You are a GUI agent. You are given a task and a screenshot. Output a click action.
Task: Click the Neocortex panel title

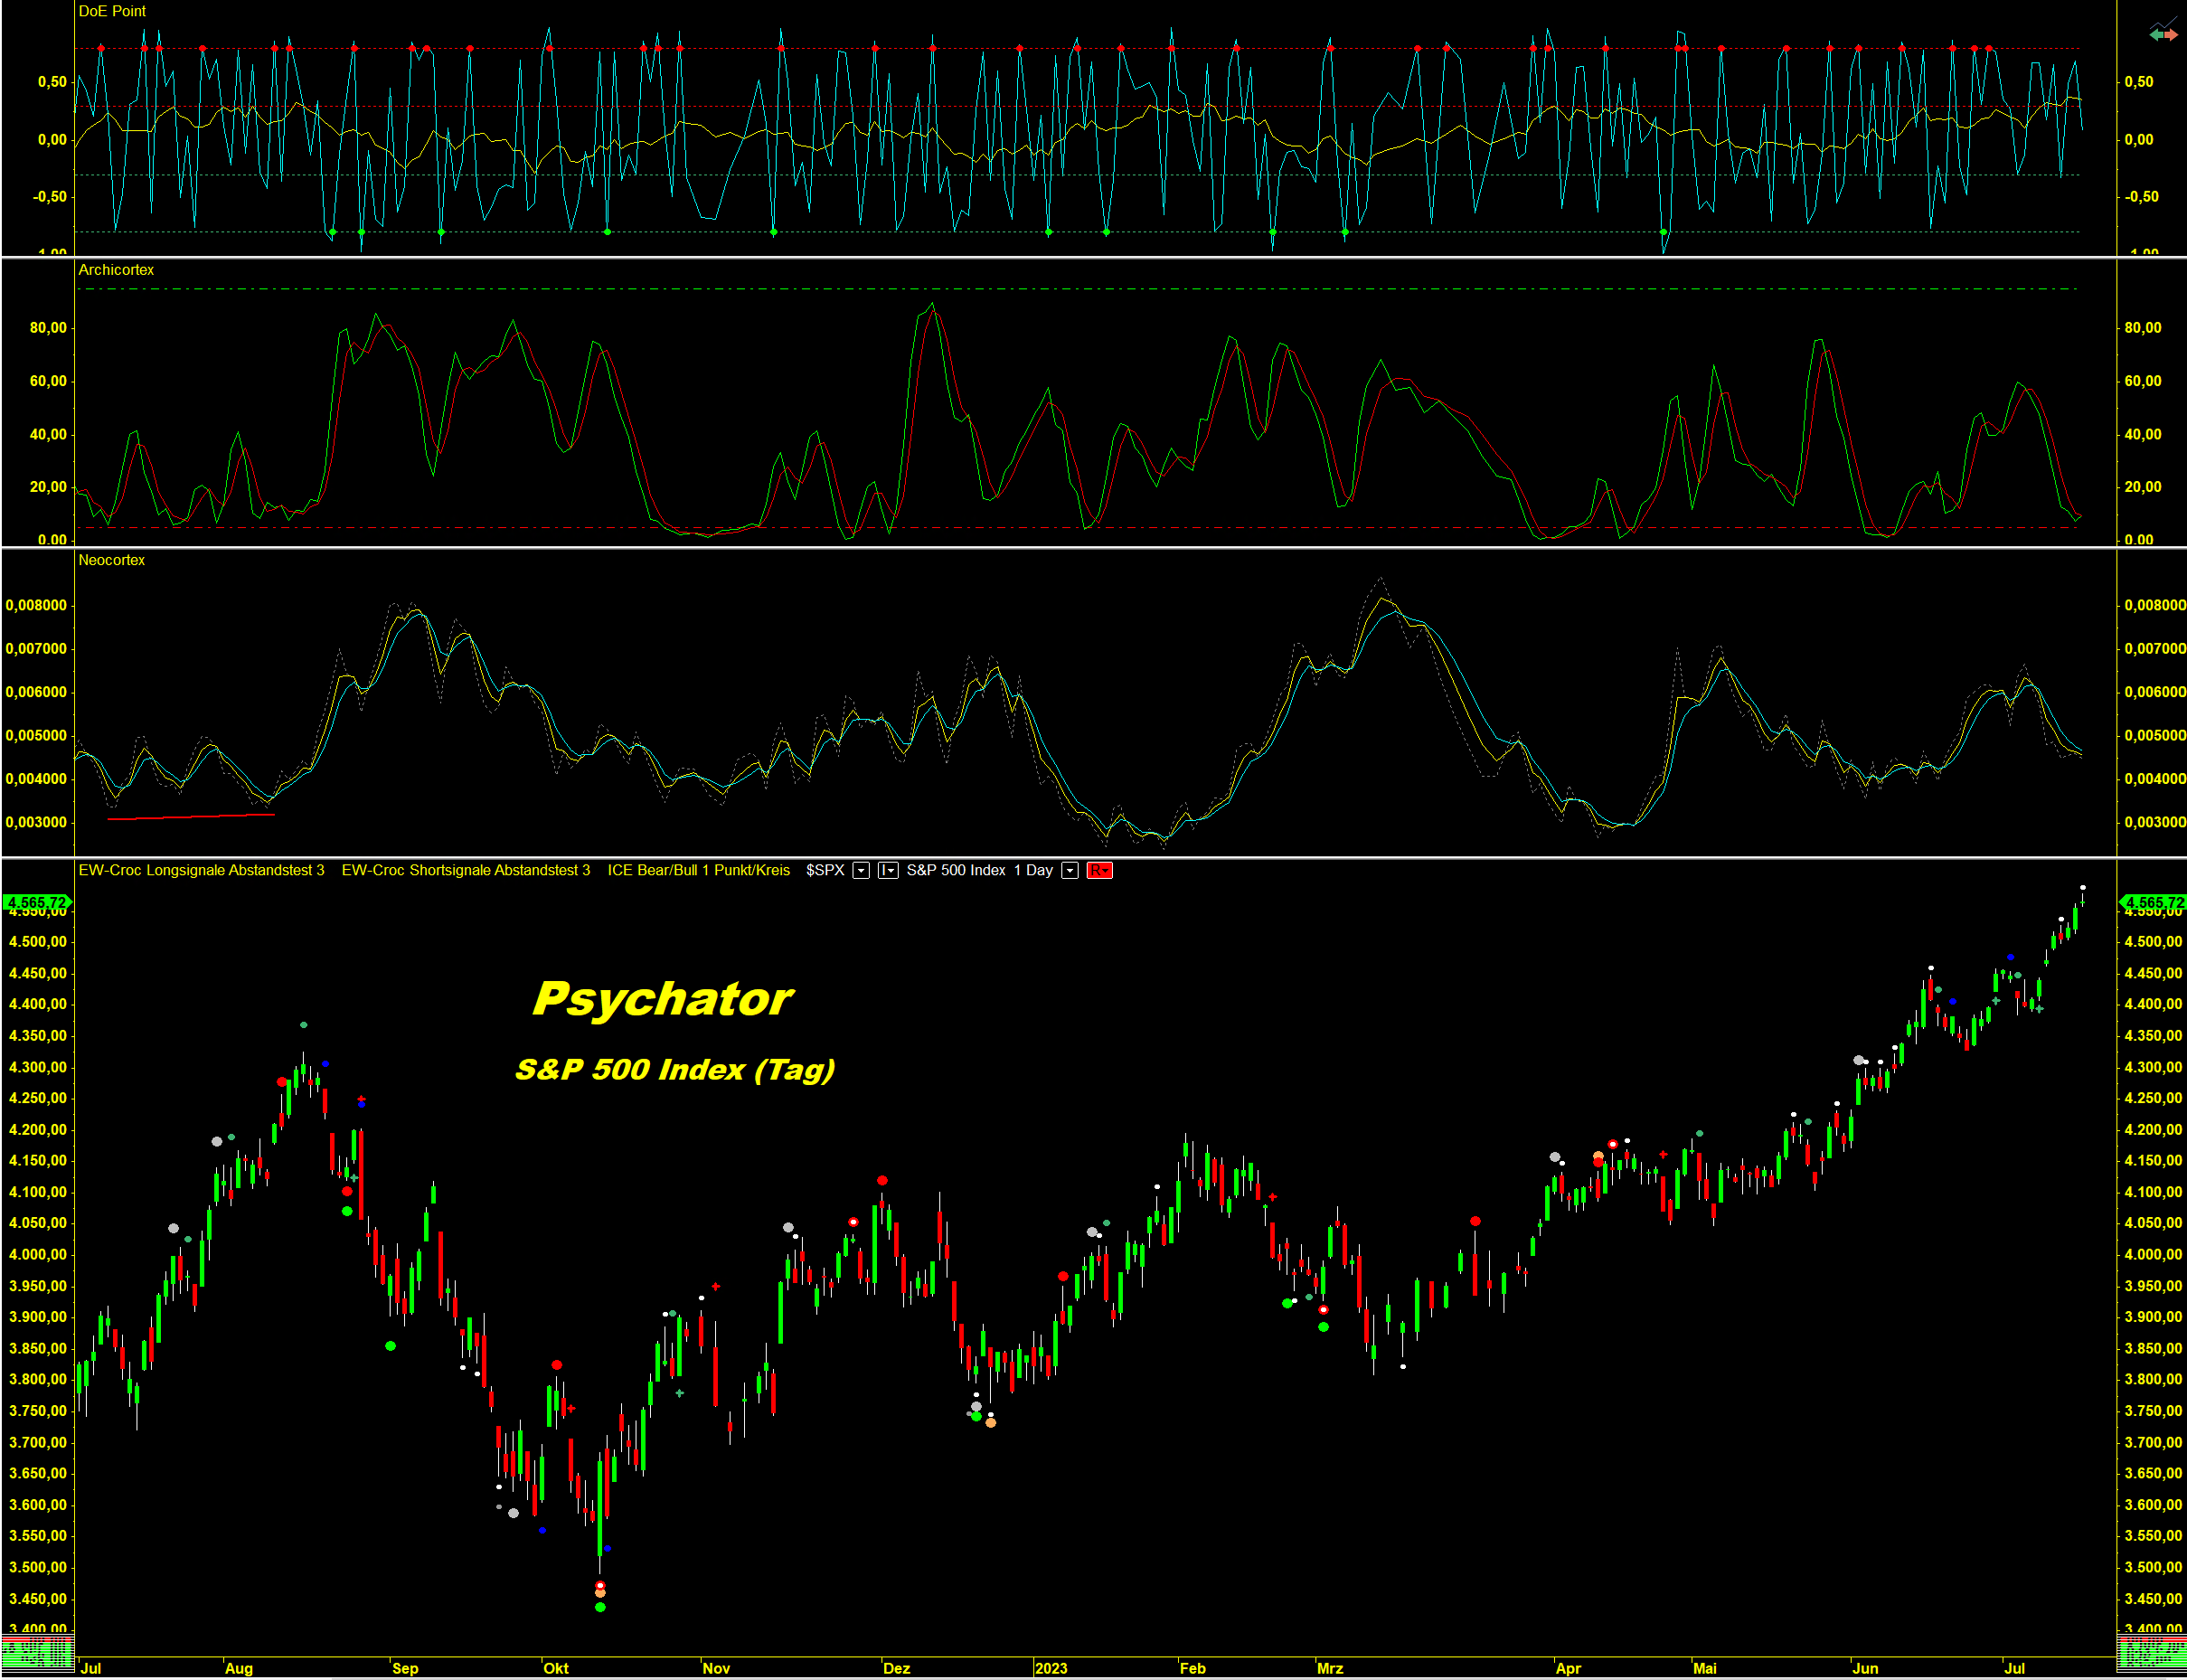coord(111,560)
